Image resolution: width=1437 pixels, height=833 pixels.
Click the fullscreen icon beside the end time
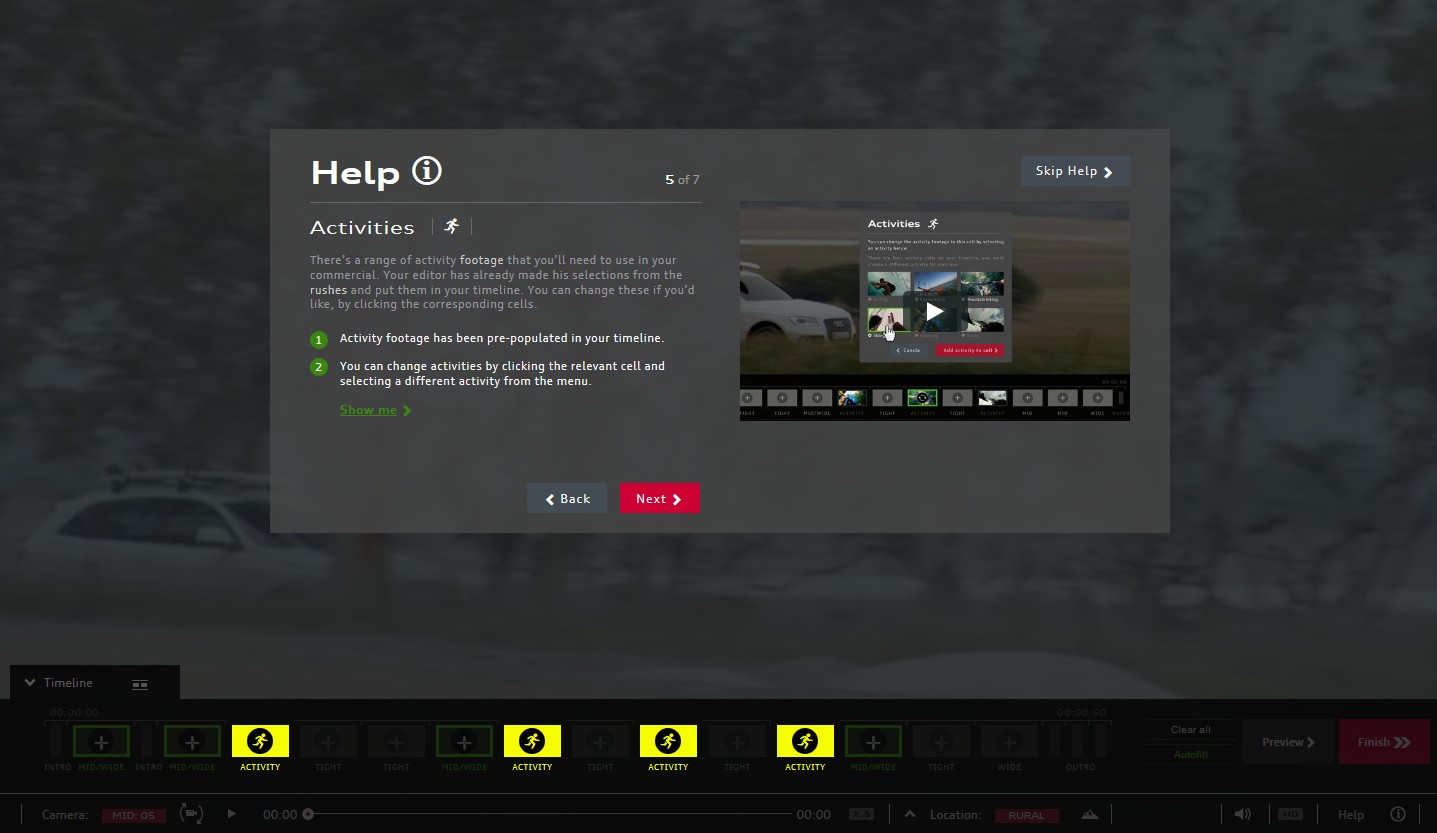click(860, 814)
